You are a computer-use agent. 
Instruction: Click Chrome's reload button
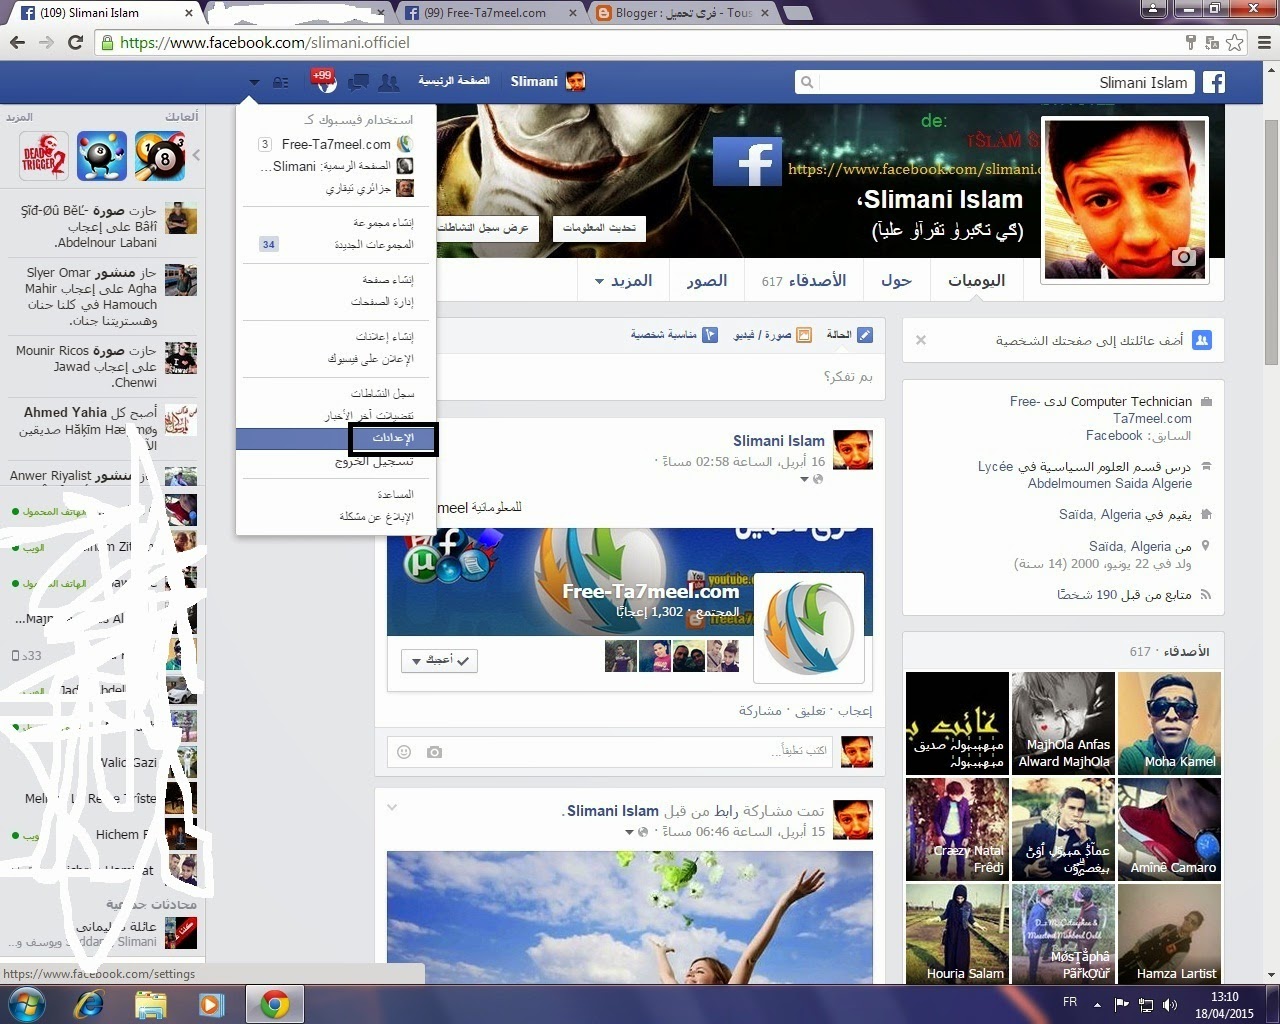tap(75, 42)
